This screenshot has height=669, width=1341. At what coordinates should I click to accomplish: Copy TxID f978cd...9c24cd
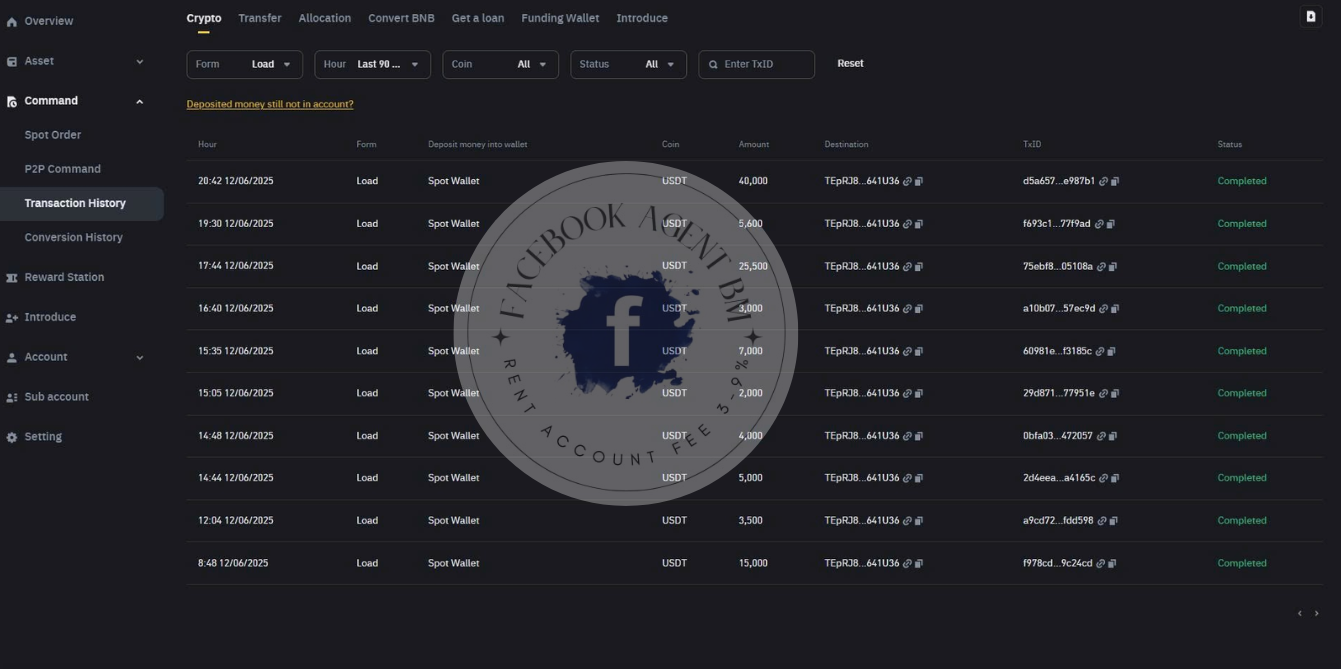1112,564
